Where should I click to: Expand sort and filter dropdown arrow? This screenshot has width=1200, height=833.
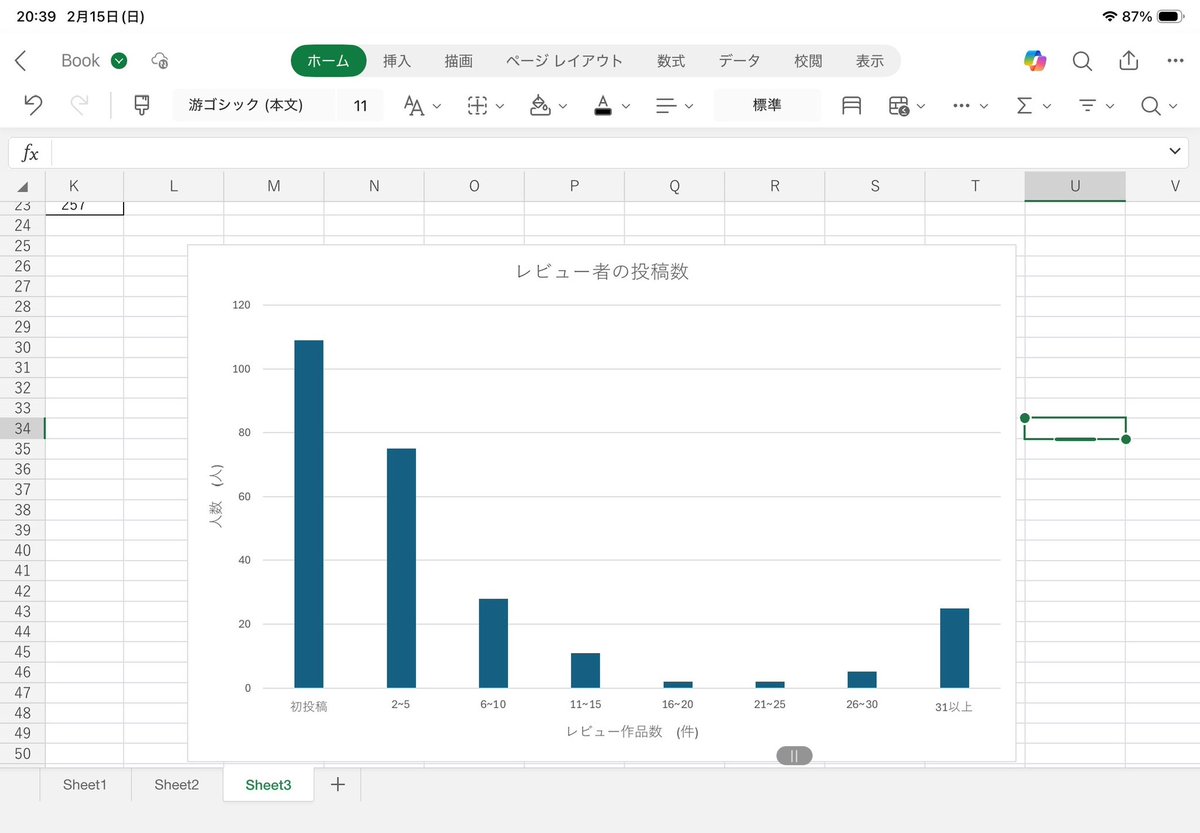(1110, 106)
